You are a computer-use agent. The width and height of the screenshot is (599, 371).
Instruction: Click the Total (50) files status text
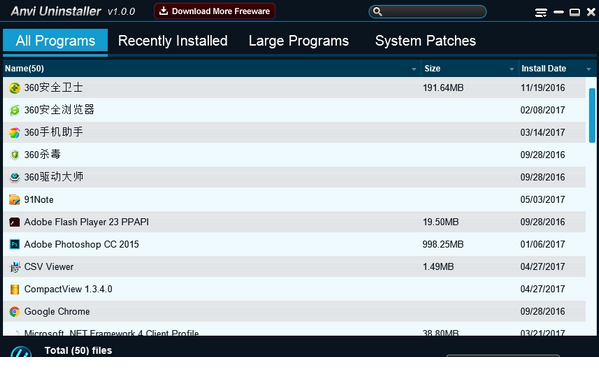78,351
